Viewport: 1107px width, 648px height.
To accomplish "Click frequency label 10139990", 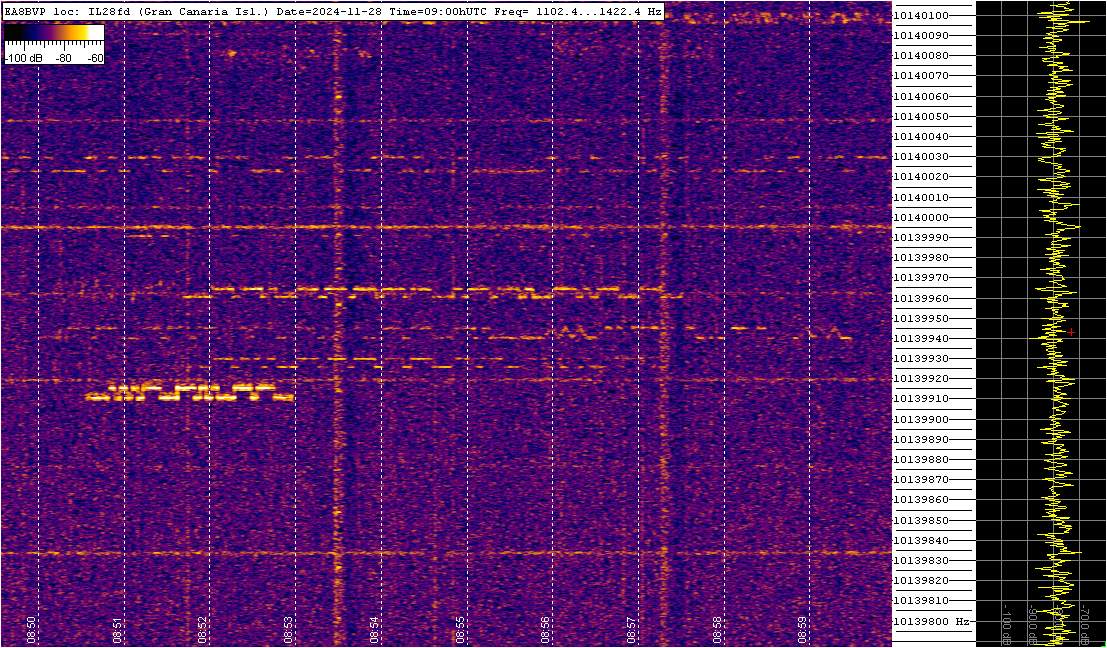I will [921, 238].
